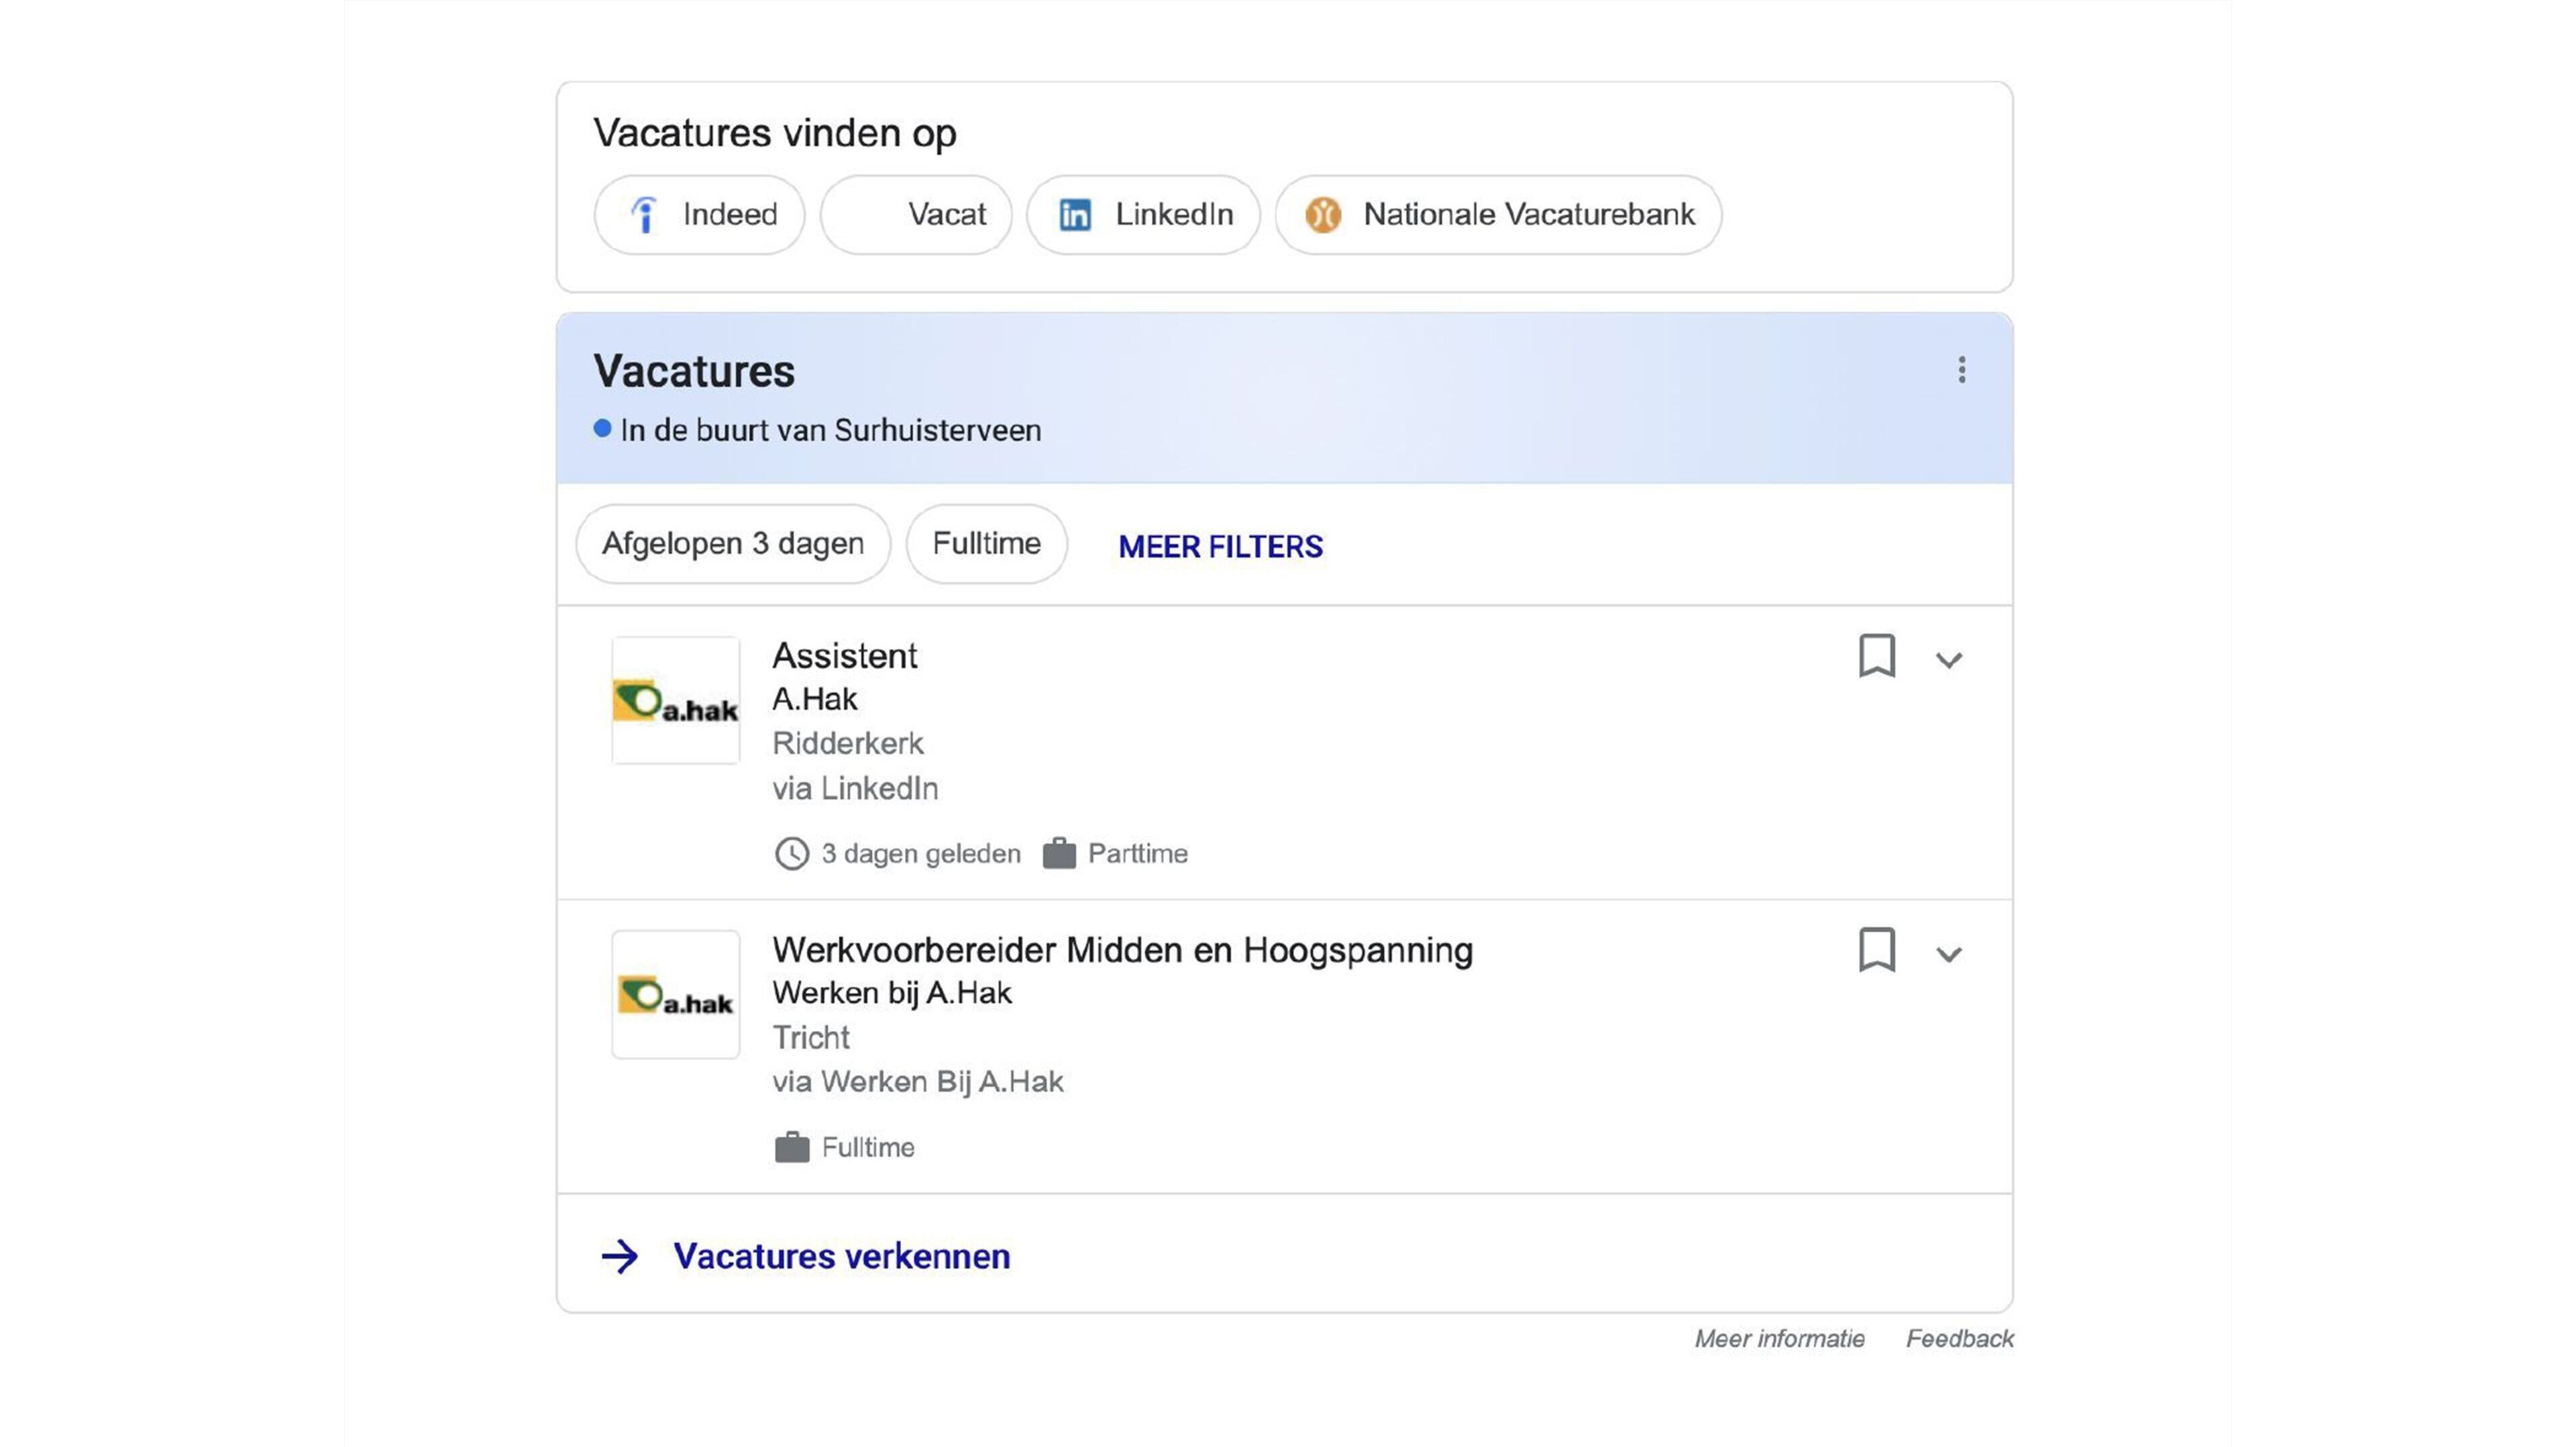The height and width of the screenshot is (1447, 2576).
Task: Expand the Assistent job listing chevron
Action: [1948, 660]
